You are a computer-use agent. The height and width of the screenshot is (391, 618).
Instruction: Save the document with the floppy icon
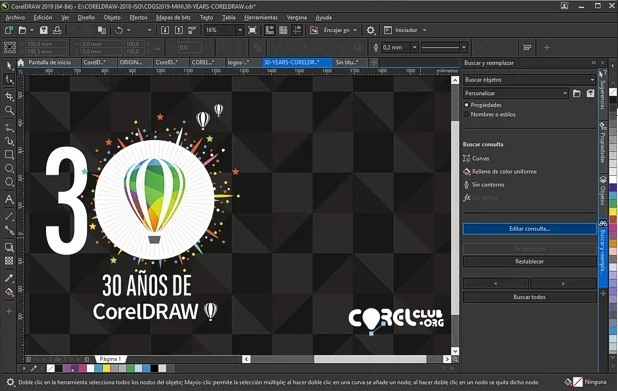click(43, 30)
